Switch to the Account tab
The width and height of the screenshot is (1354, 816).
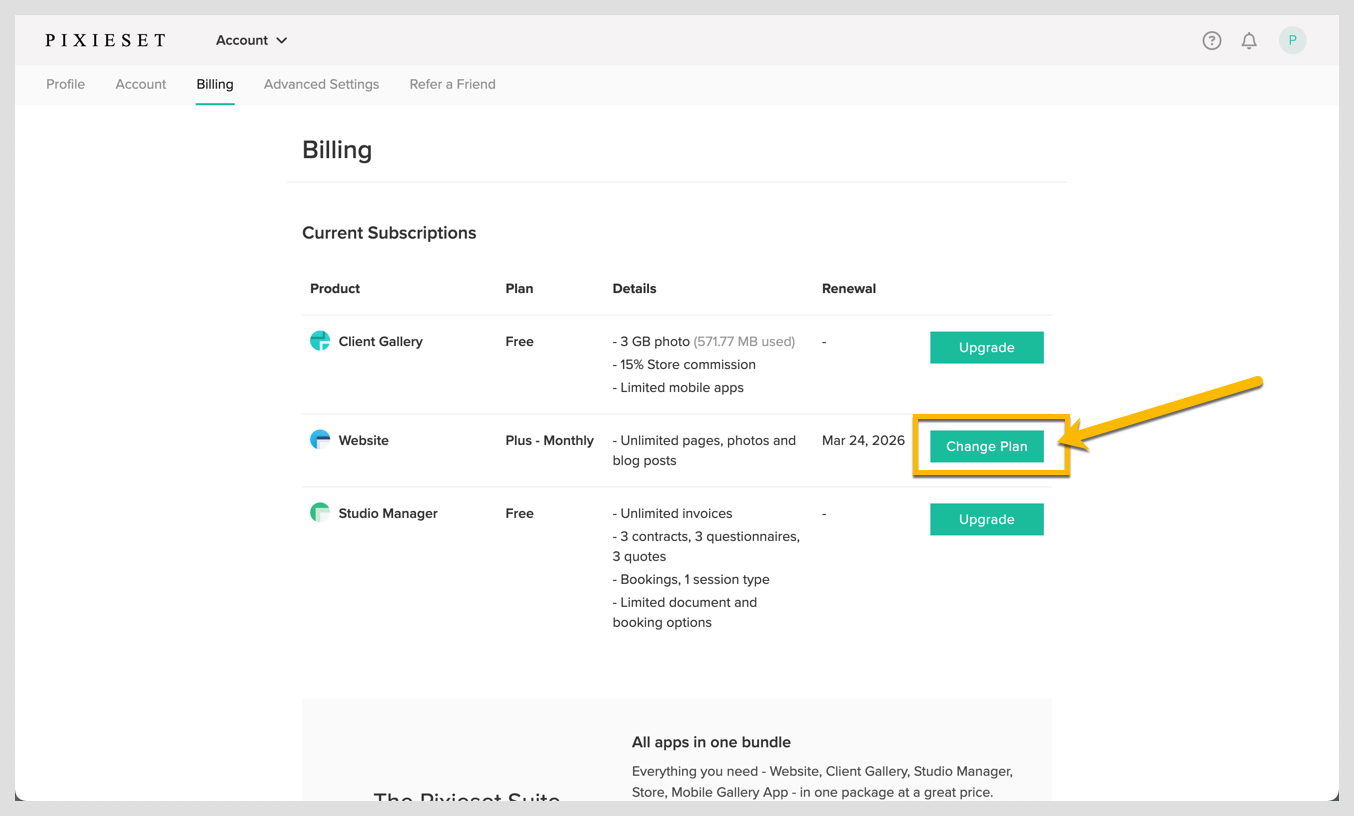point(140,84)
